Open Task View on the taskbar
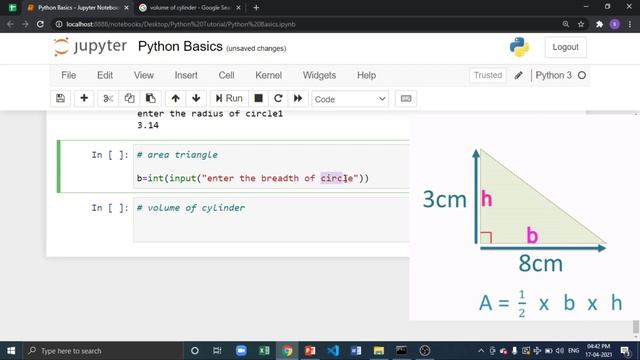This screenshot has width=640, height=360. tap(217, 351)
